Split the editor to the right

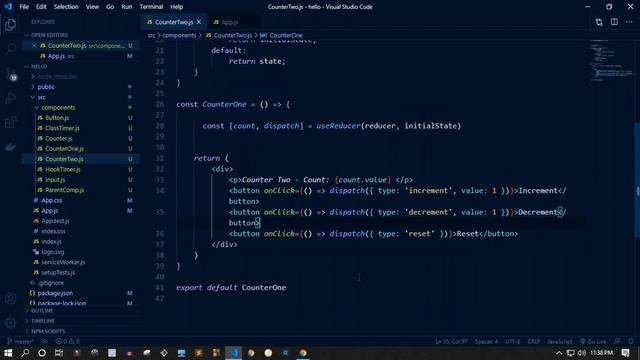tap(614, 22)
